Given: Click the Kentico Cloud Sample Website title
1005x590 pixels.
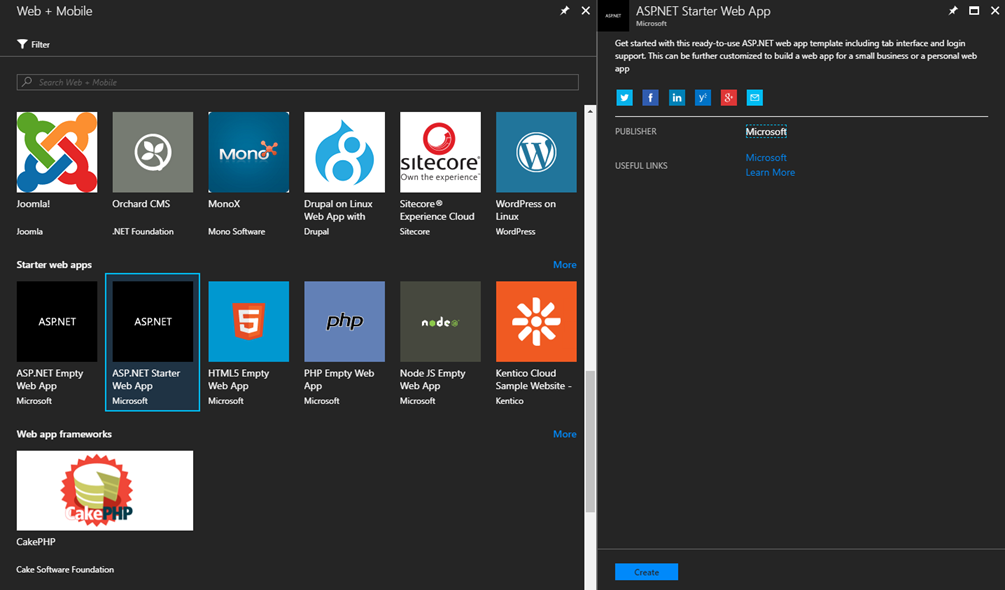Looking at the screenshot, I should [x=533, y=379].
